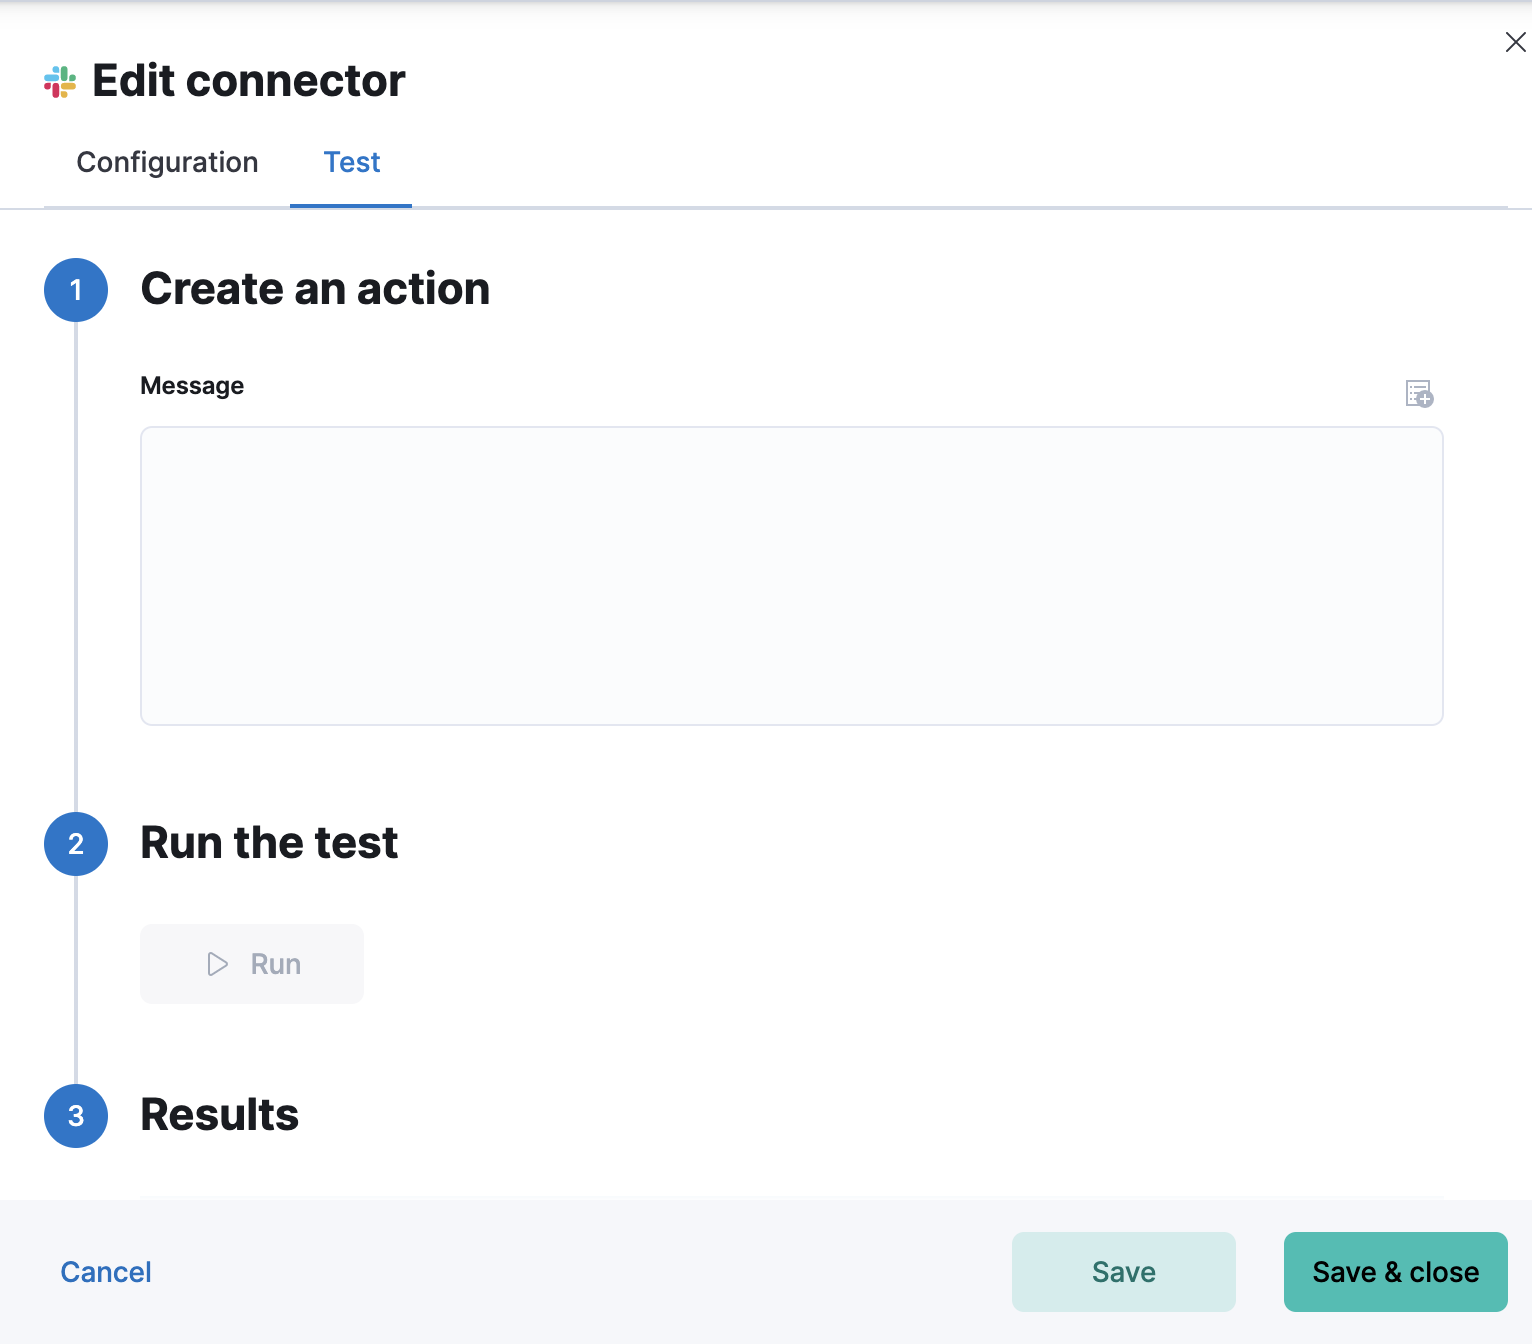Click the play icon inside the Run button
Screen dimensions: 1532x1344
(x=216, y=963)
